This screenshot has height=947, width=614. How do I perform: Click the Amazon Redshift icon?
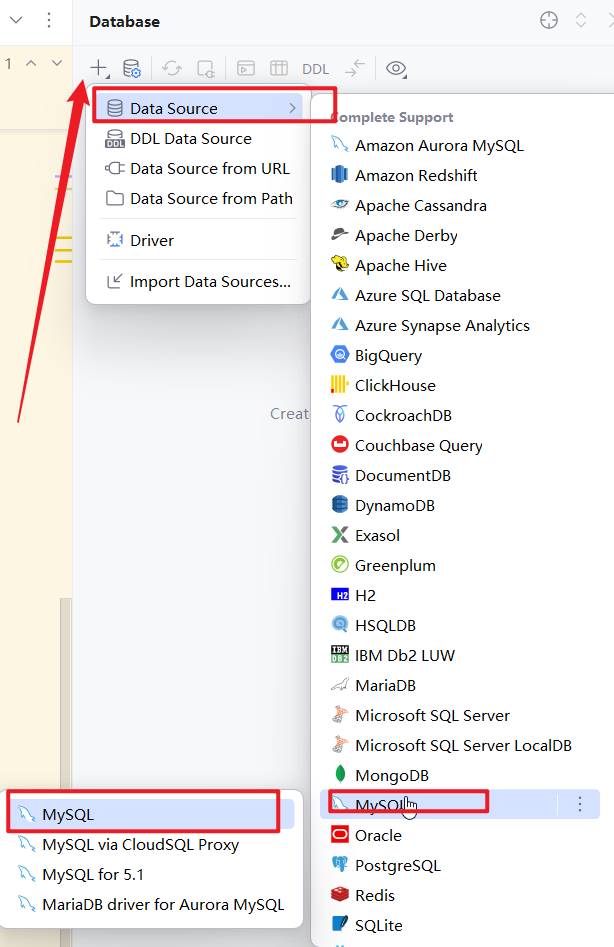(340, 175)
